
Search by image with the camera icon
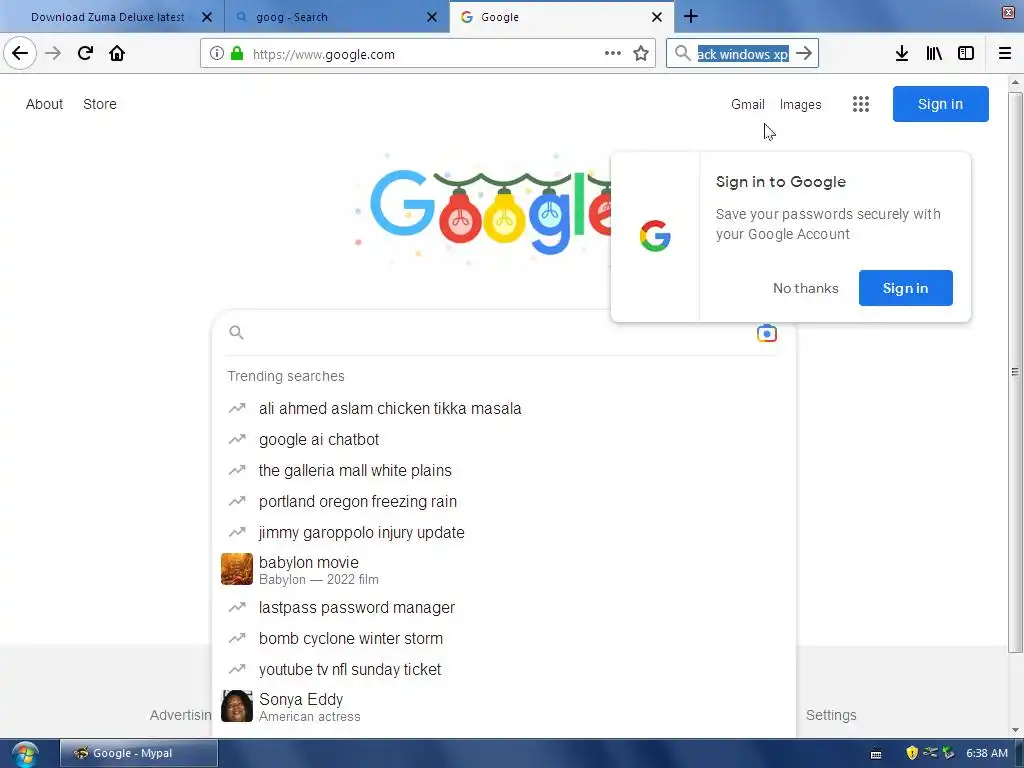coord(767,333)
